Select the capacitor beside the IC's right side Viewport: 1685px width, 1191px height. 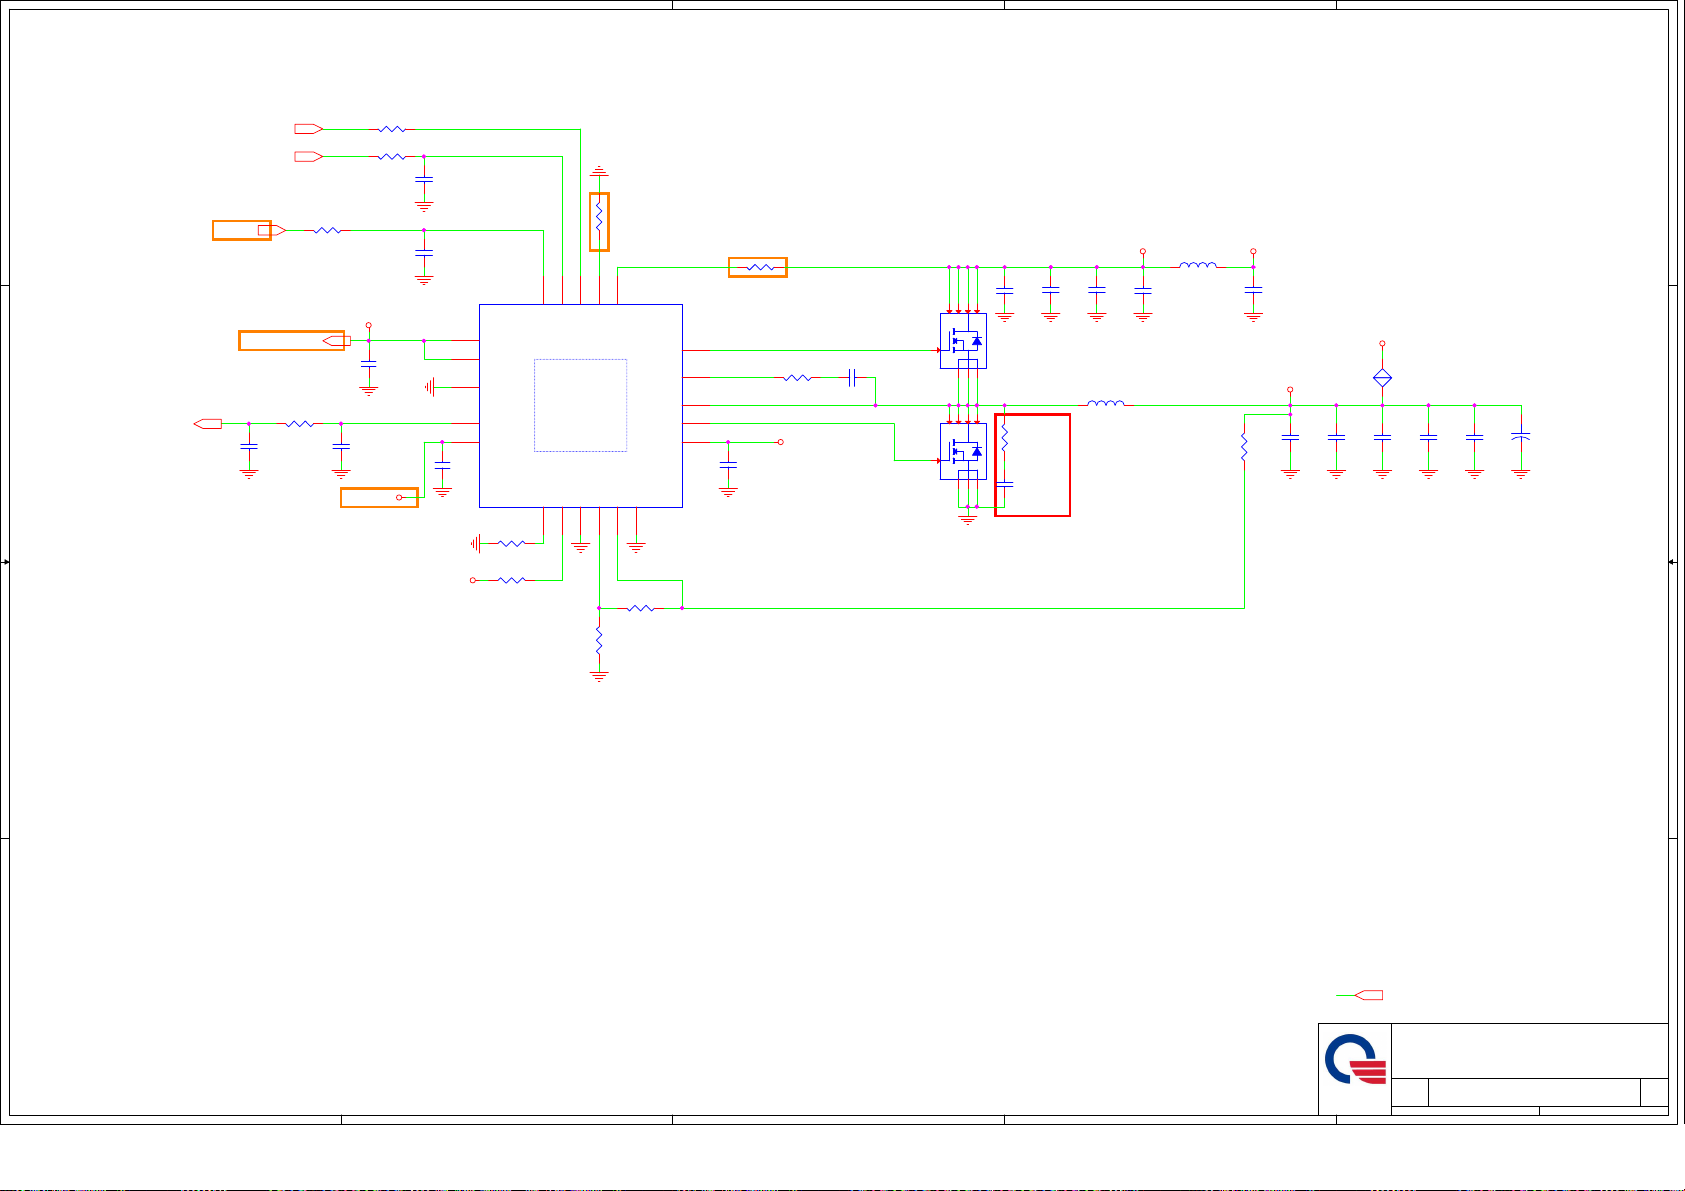pyautogui.click(x=728, y=466)
